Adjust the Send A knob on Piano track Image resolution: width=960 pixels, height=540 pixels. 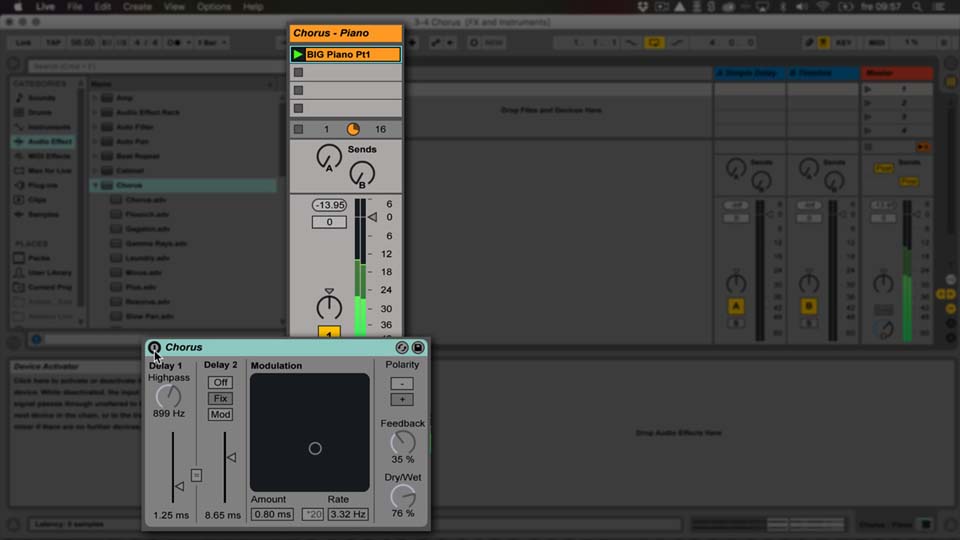329,157
